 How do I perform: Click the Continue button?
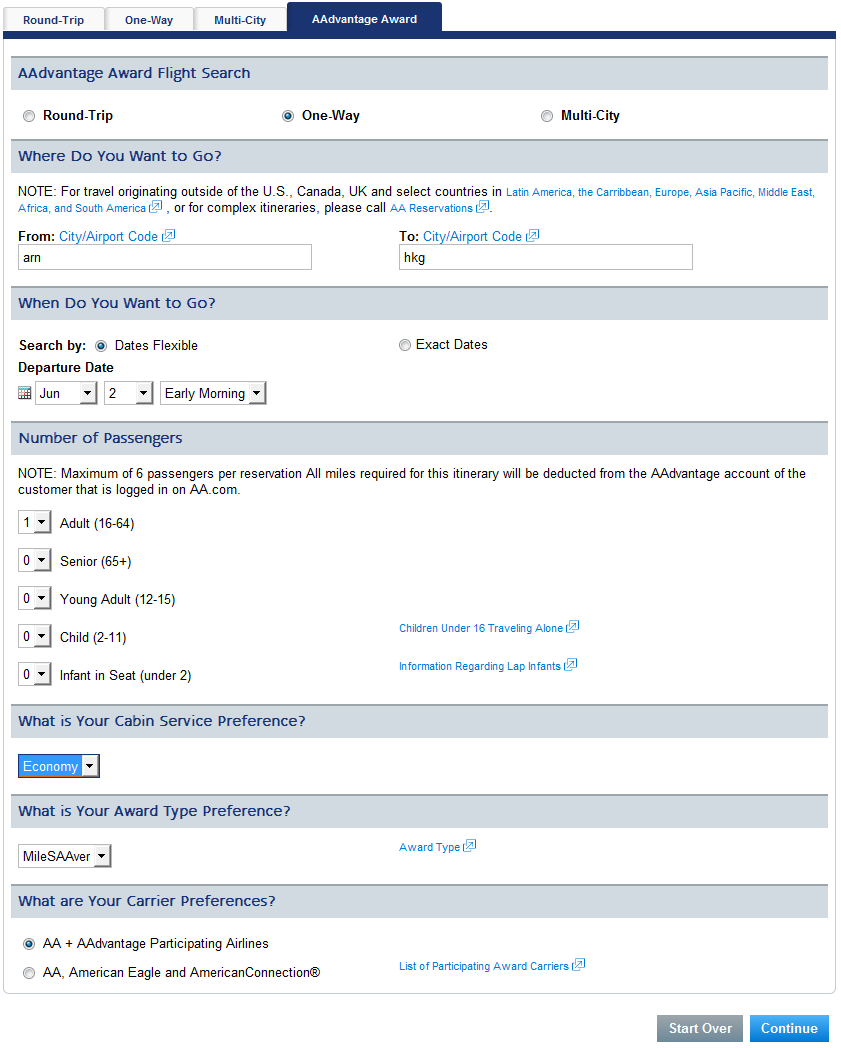pyautogui.click(x=789, y=1028)
